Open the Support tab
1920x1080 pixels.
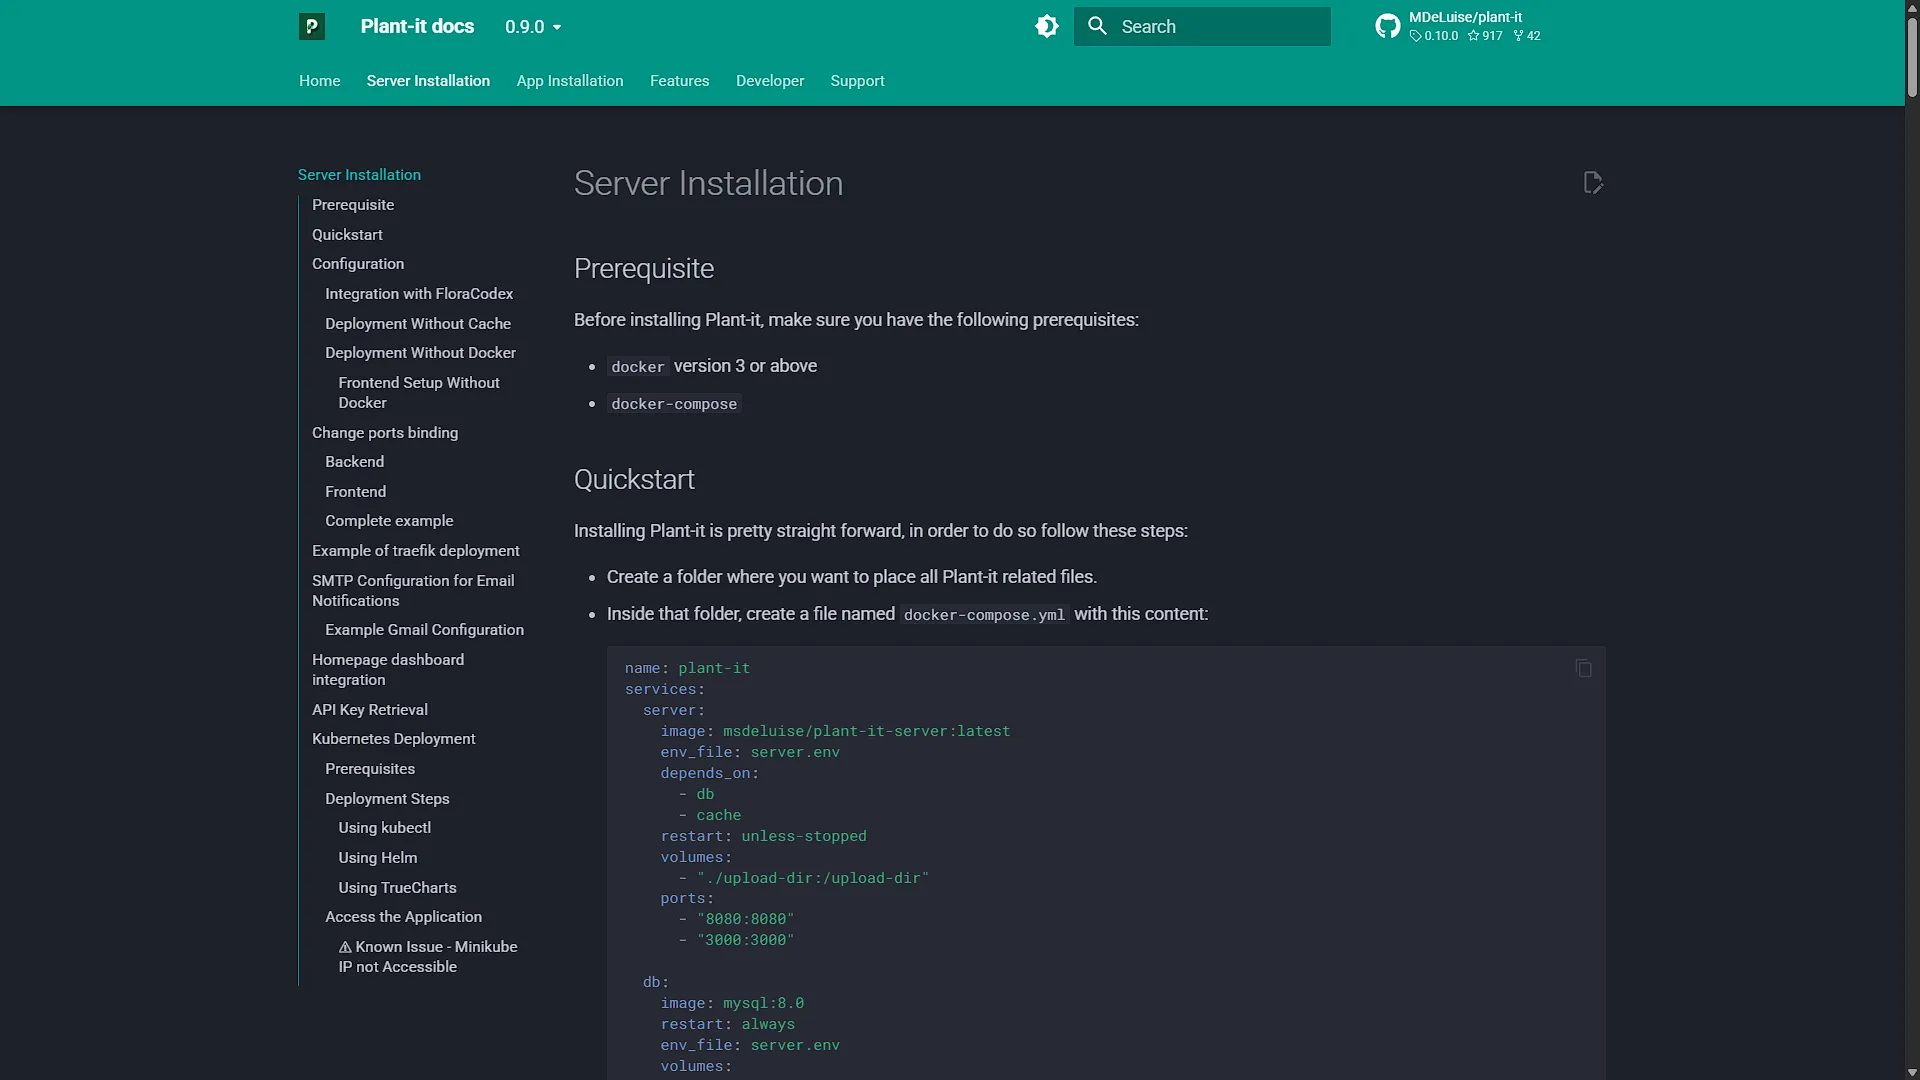pos(857,81)
